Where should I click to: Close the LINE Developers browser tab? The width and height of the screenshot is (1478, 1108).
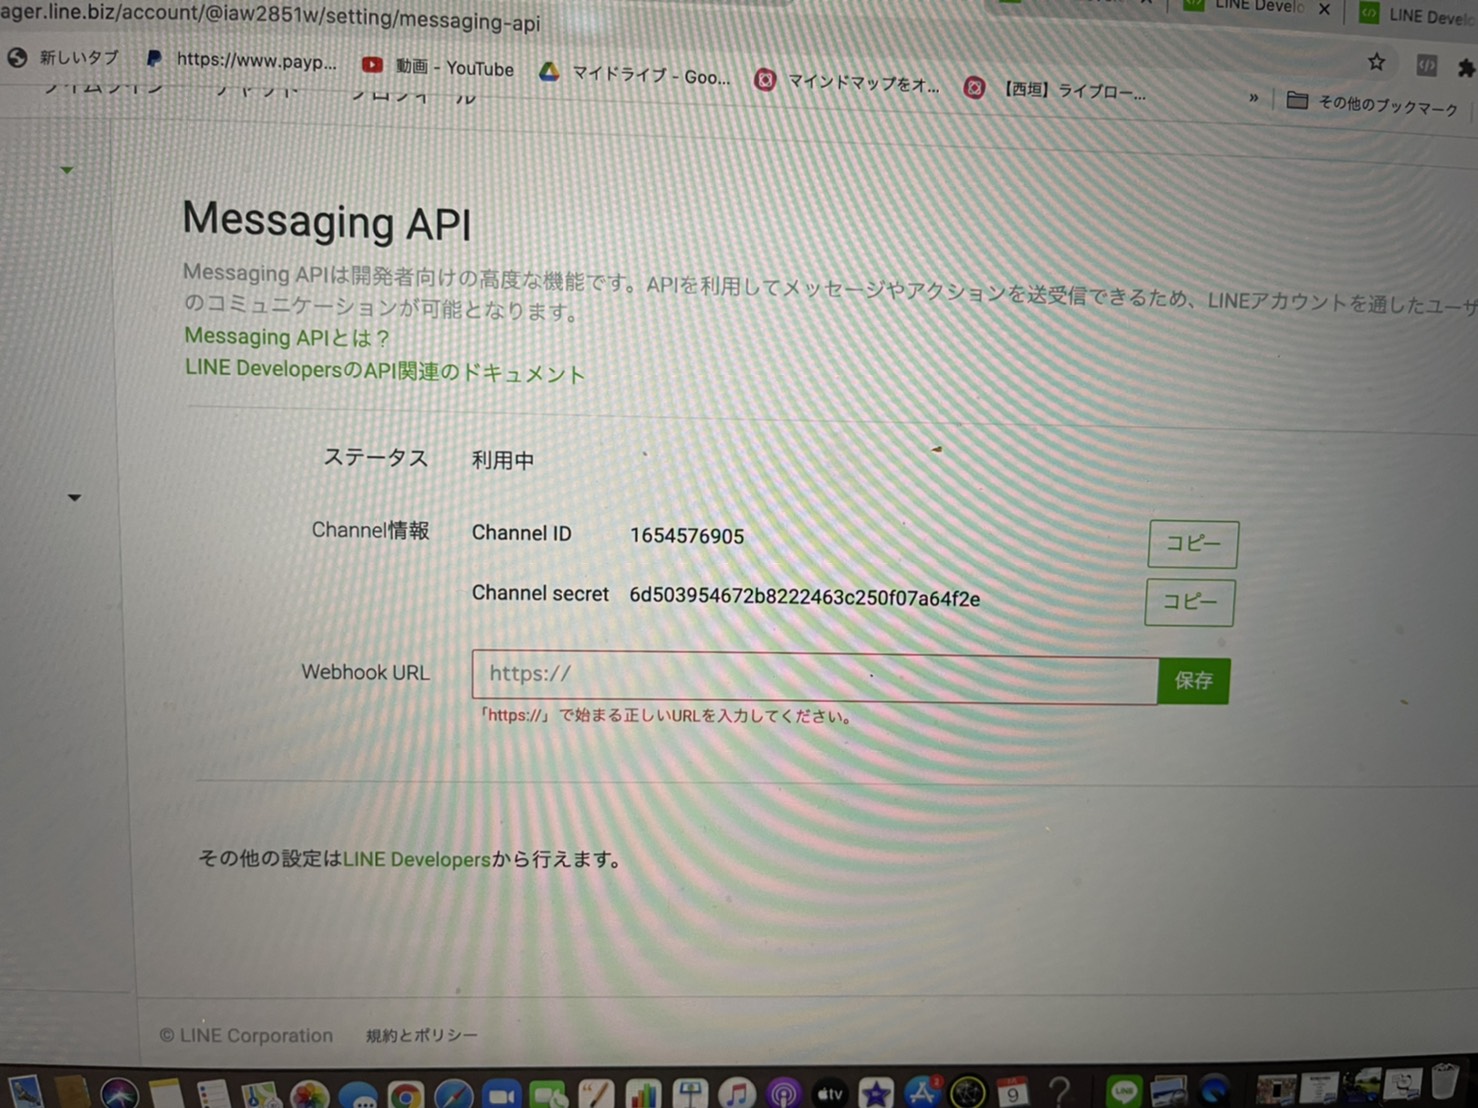coord(1324,9)
